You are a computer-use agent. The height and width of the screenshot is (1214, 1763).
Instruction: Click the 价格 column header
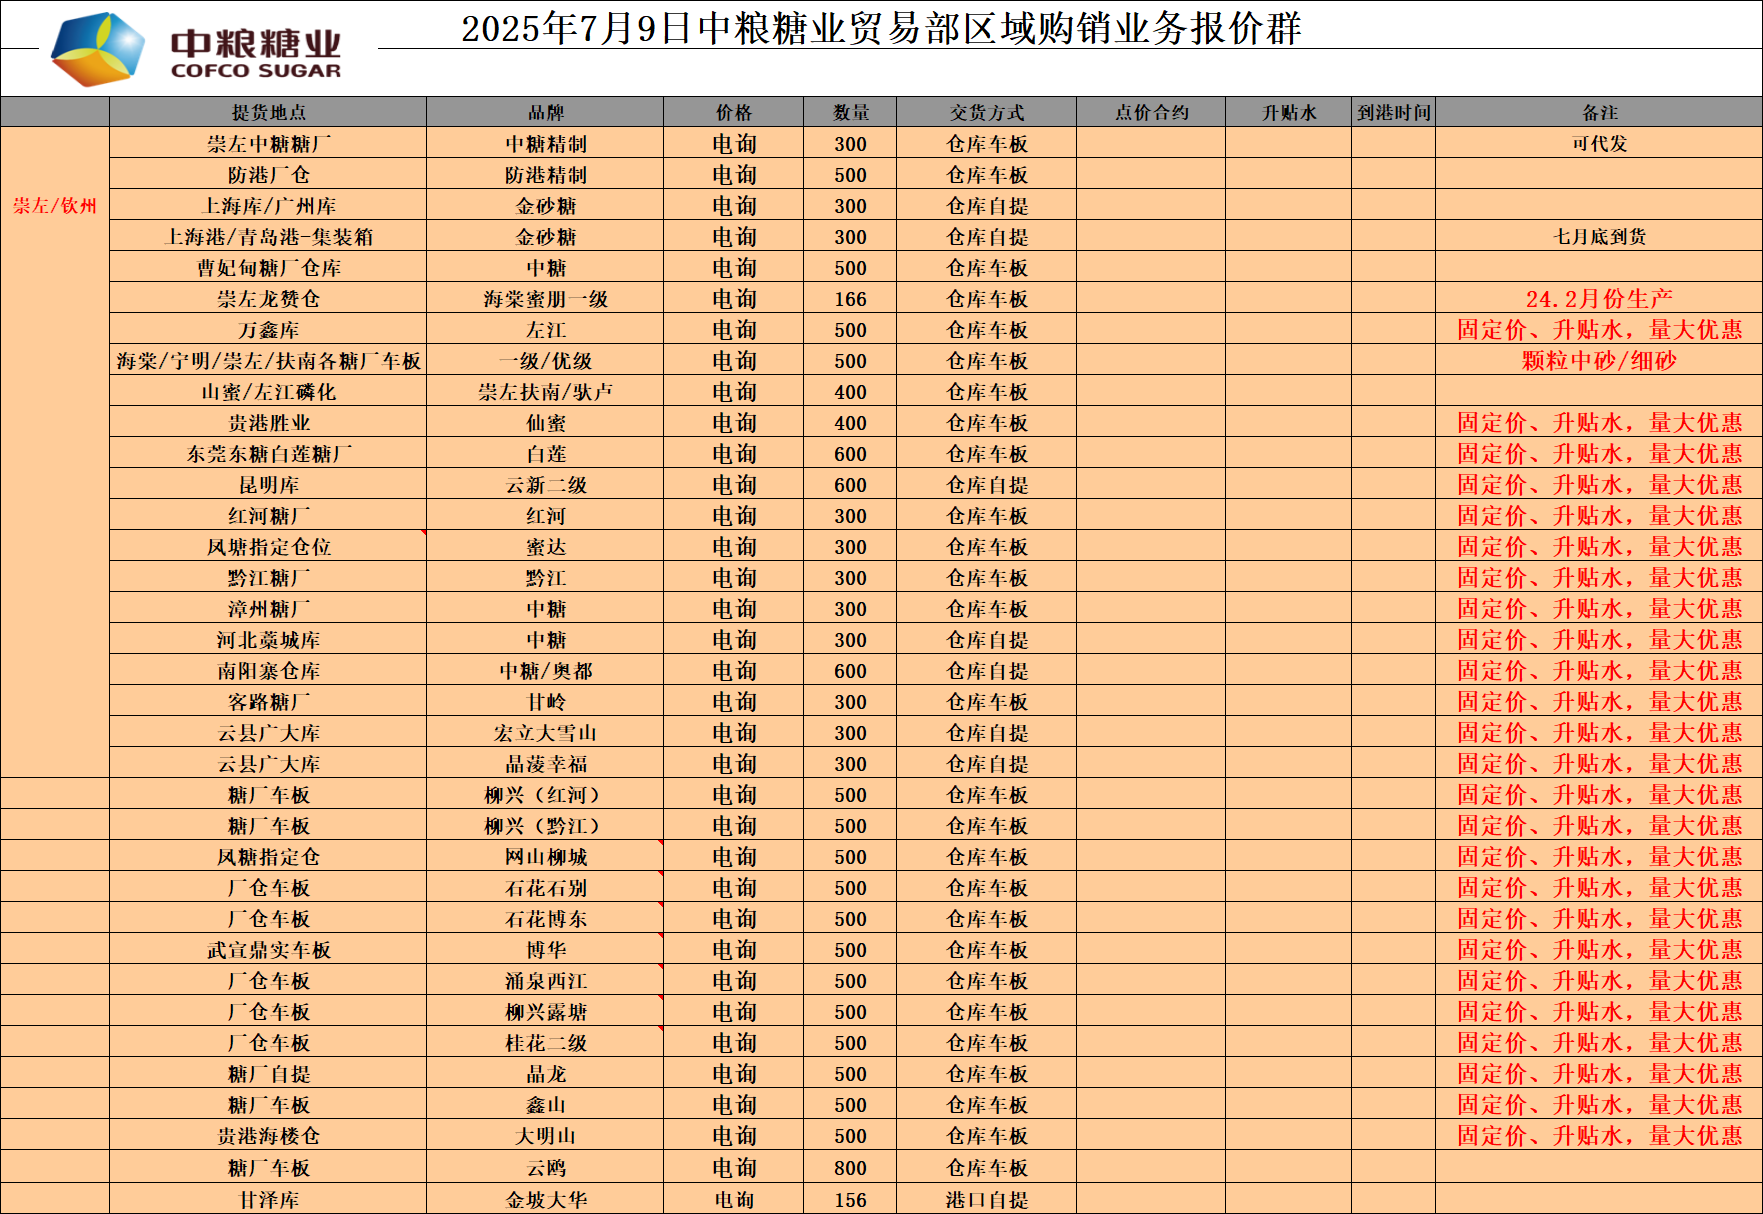[x=733, y=112]
